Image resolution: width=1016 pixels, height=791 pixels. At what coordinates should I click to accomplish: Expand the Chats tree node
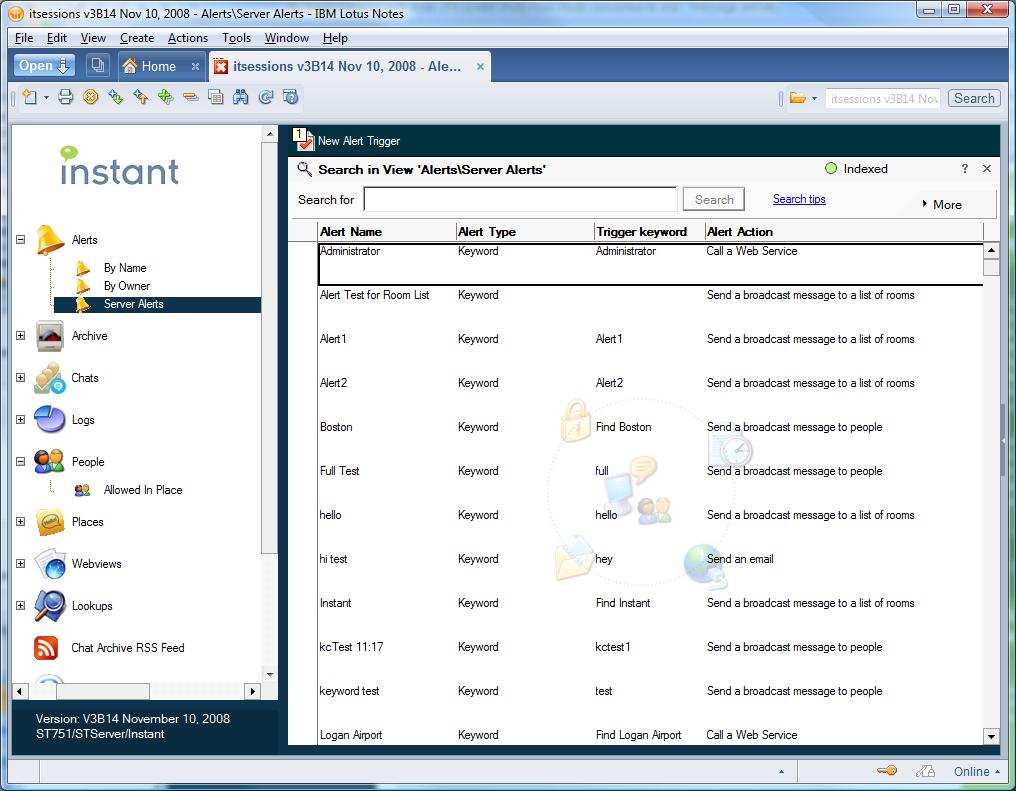coord(21,378)
